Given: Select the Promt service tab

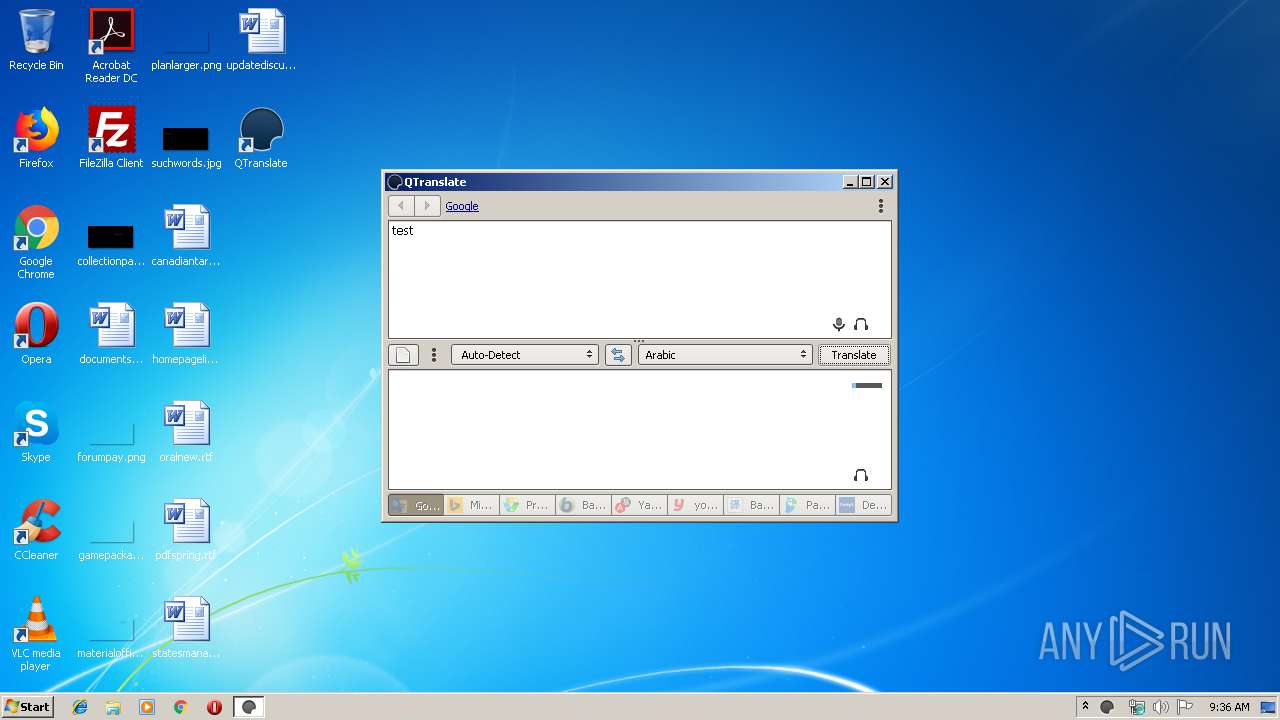Looking at the screenshot, I should tap(528, 505).
